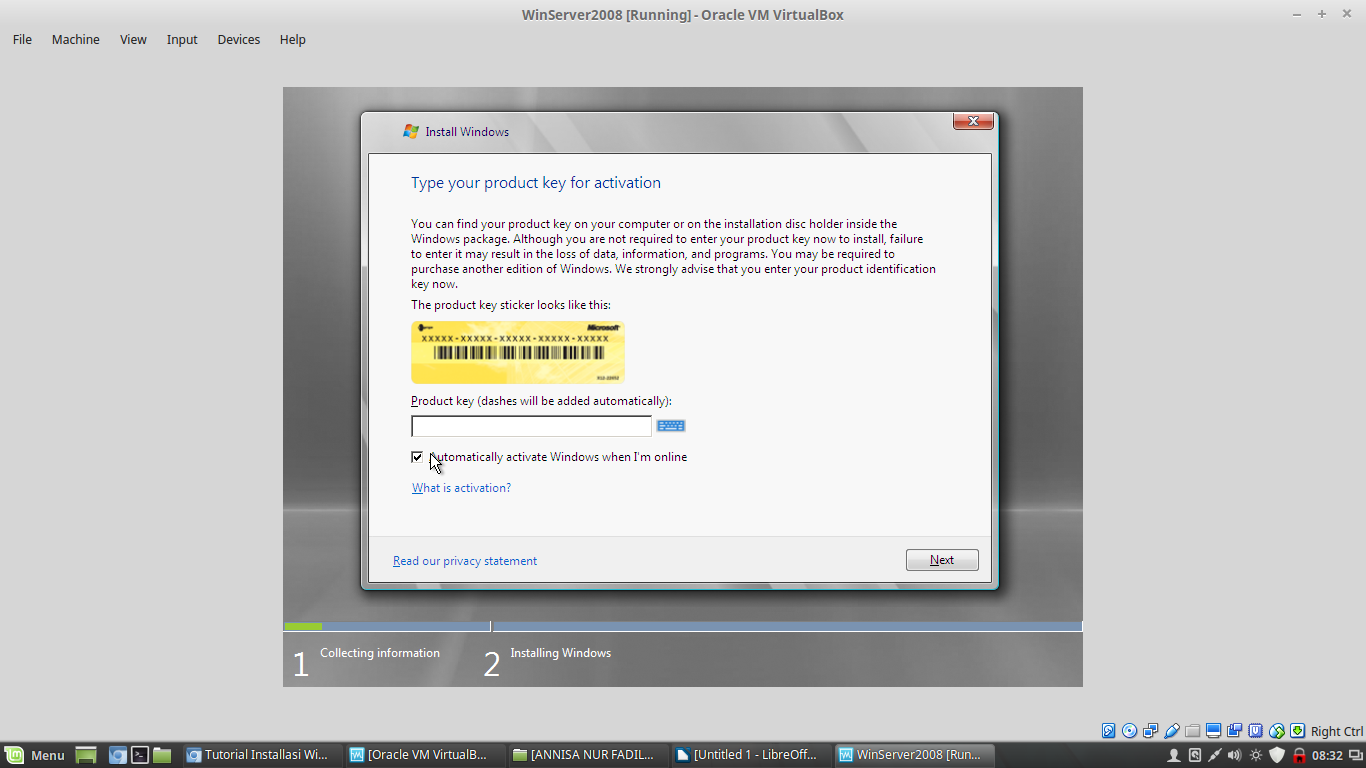Click the mouse integration globe indicator
The height and width of the screenshot is (768, 1366).
[x=1277, y=731]
